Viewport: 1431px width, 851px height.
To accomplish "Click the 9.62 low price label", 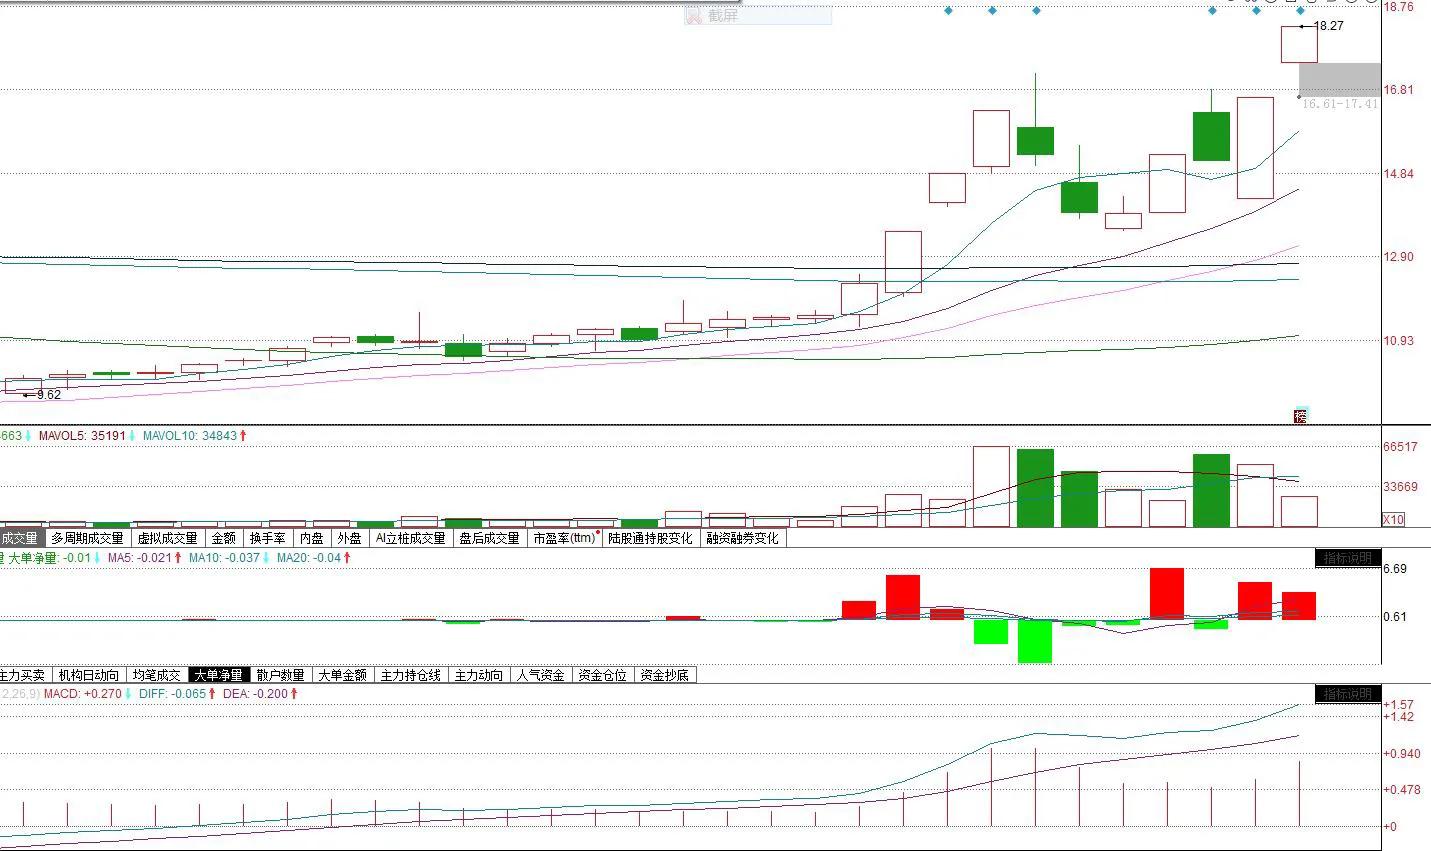I will tap(49, 395).
